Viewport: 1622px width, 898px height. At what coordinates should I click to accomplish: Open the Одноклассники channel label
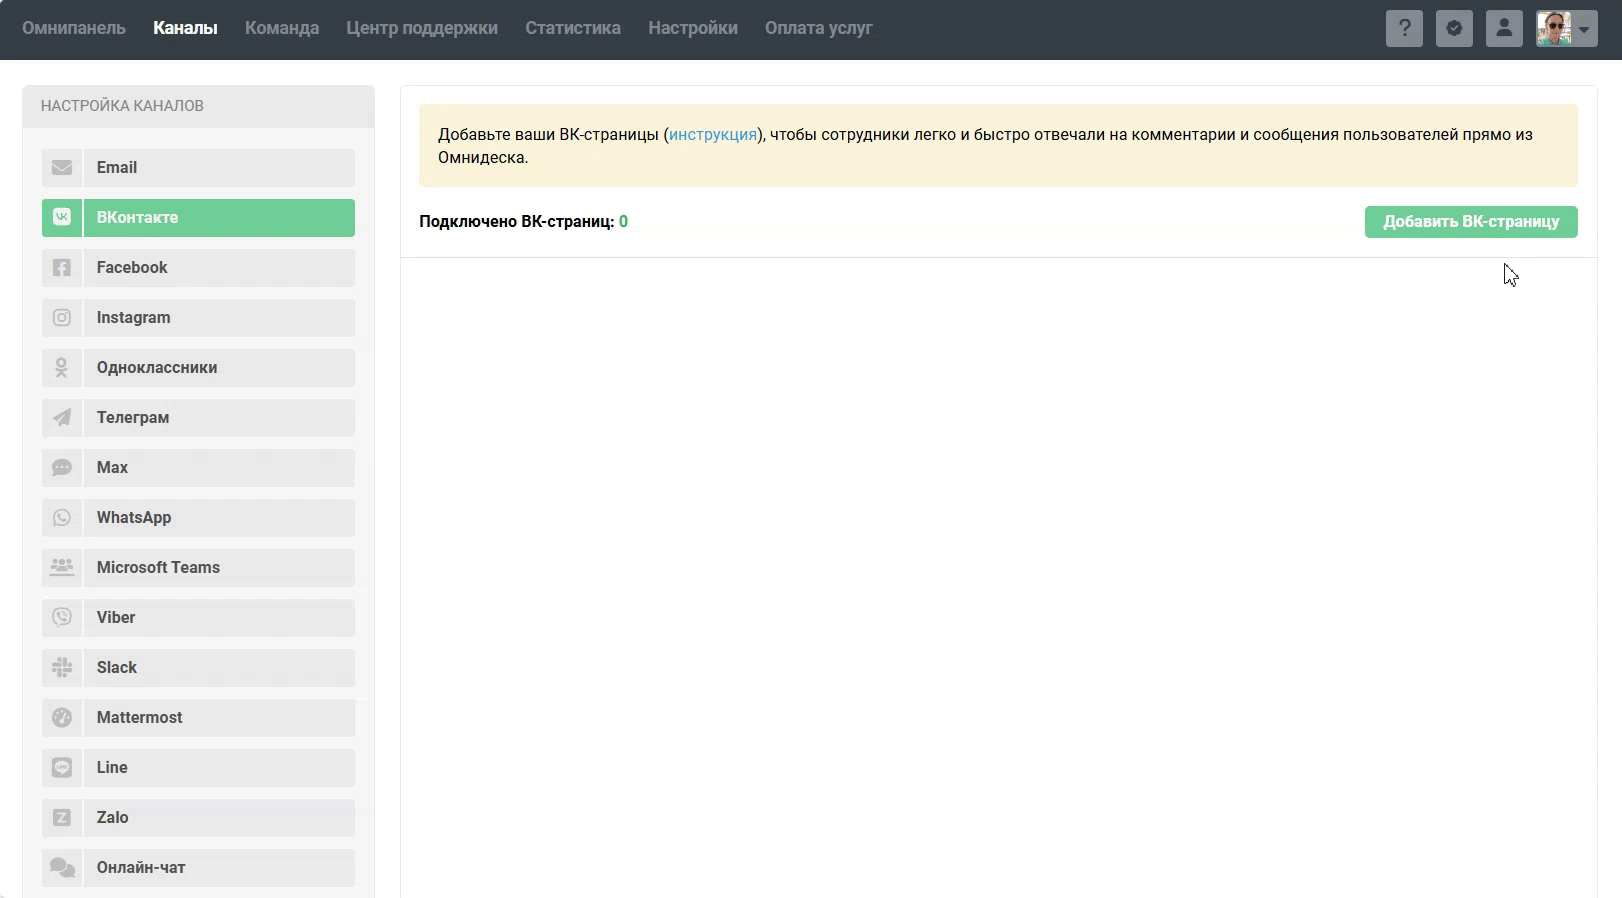157,368
